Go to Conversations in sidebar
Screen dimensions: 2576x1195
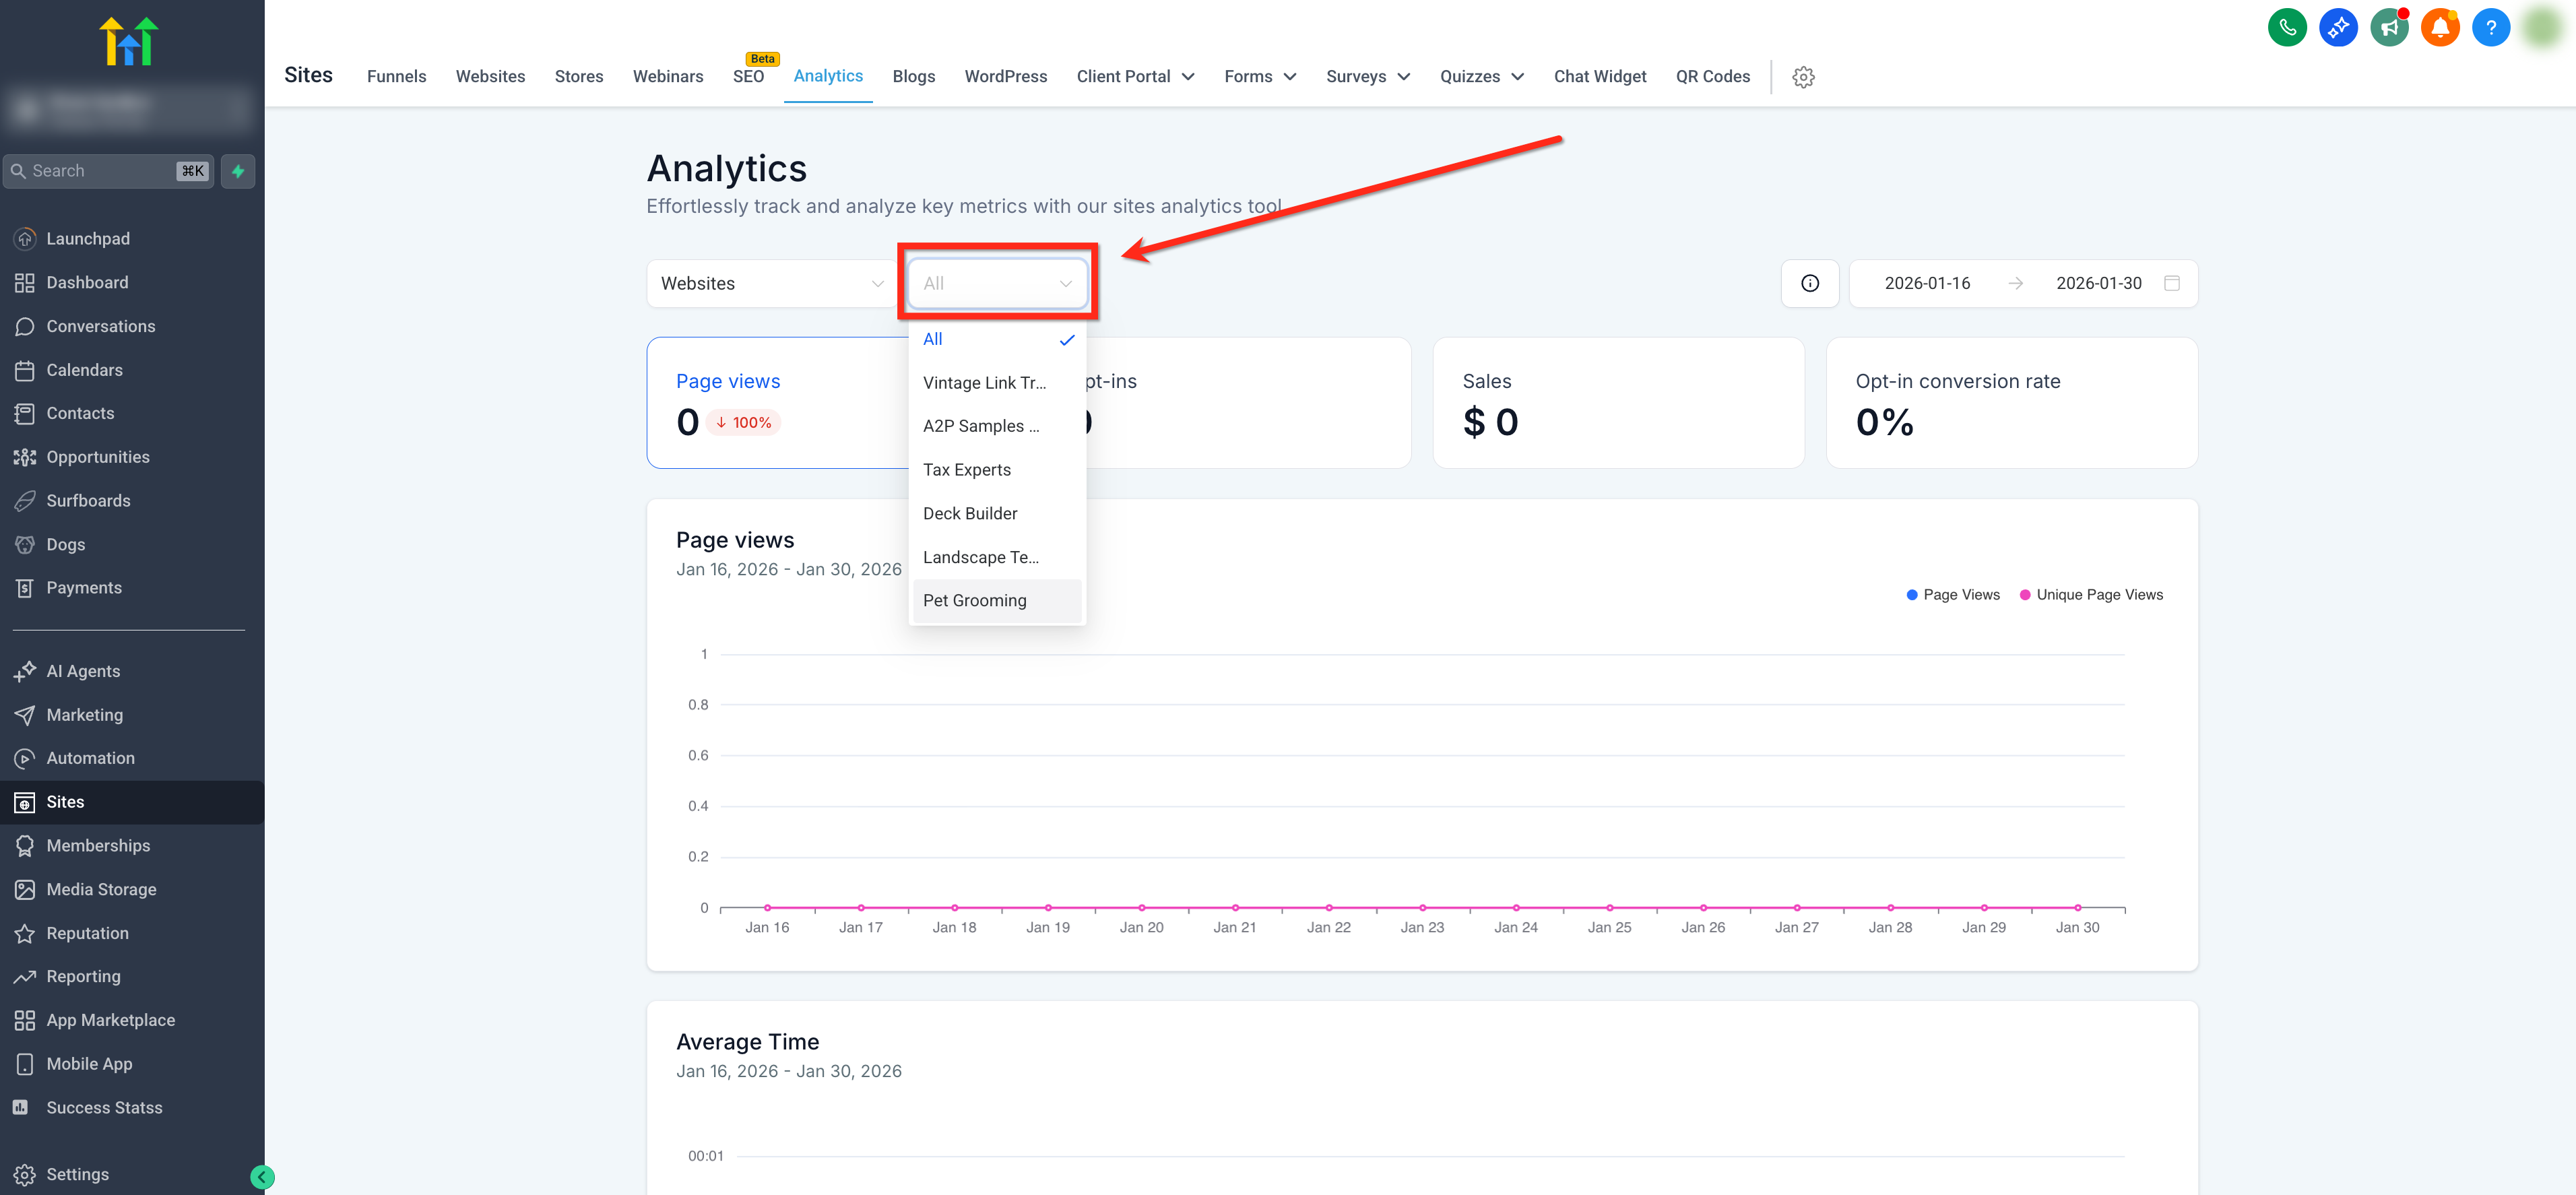pos(100,327)
